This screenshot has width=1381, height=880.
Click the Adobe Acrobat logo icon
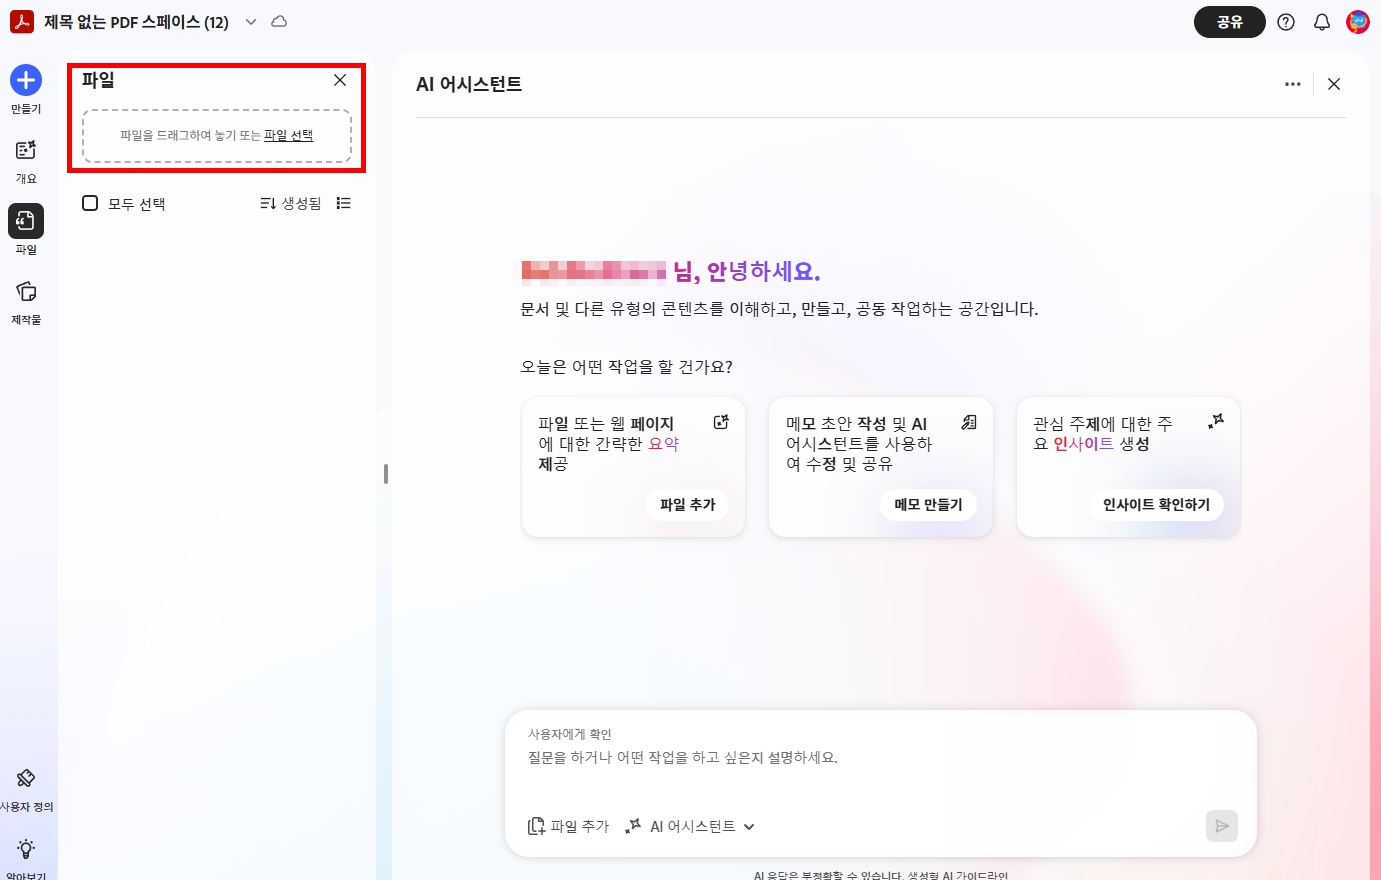(22, 21)
